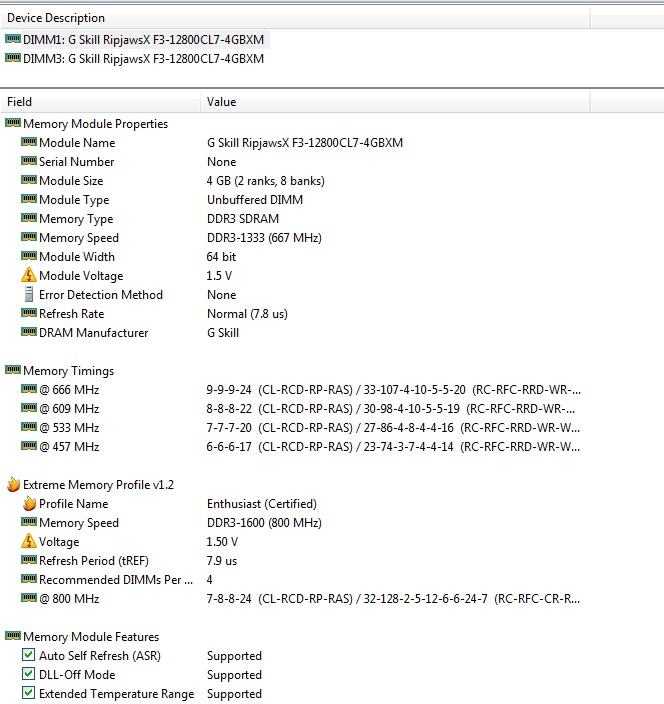Select the Error Detection Method label

pos(101,295)
